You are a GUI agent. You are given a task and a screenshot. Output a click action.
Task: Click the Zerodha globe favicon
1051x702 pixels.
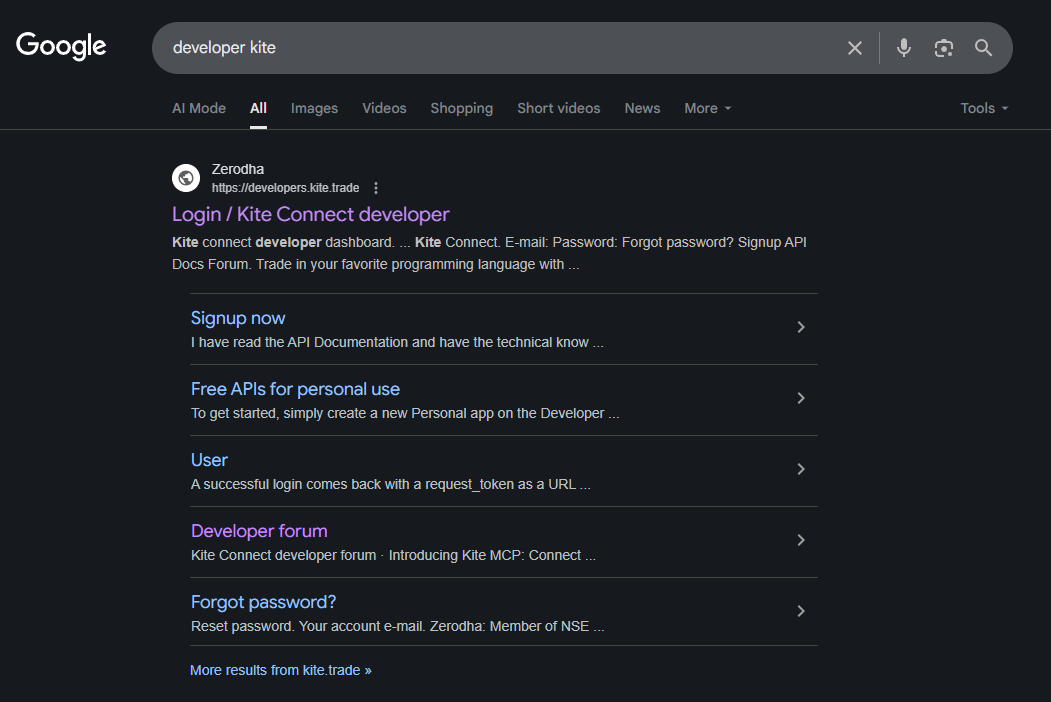[x=186, y=178]
